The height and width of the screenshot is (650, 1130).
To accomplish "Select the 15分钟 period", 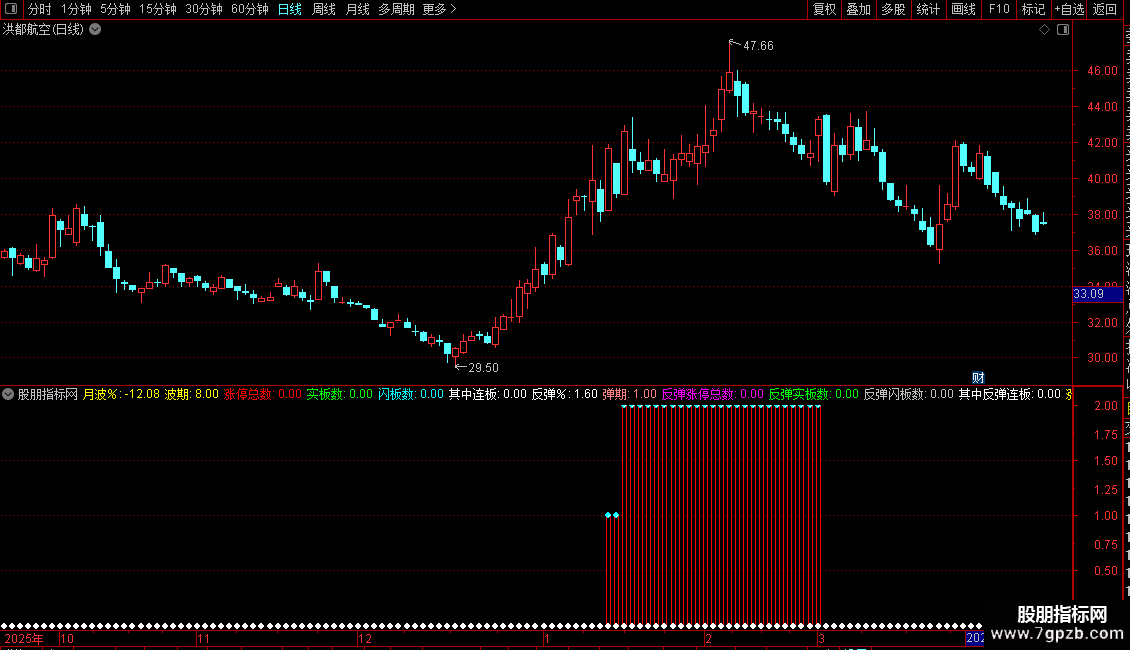I will (x=158, y=9).
